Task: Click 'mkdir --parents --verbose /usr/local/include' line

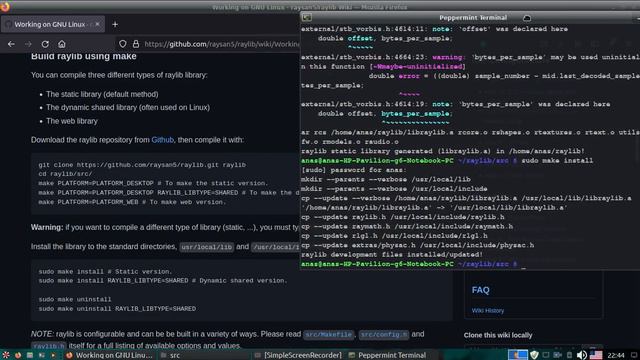Action: [x=394, y=189]
